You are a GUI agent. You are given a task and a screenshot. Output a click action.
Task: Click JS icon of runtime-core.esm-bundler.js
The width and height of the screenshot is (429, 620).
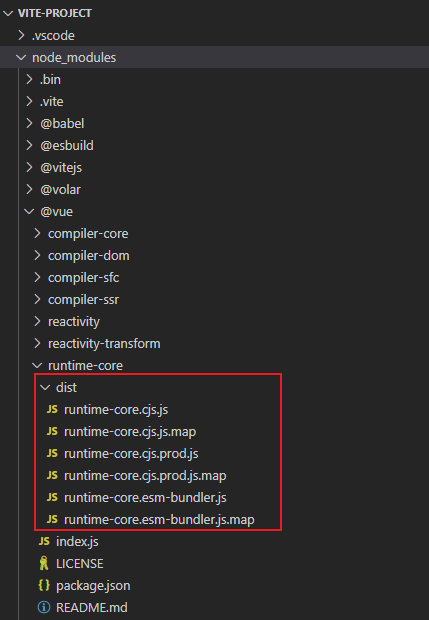click(x=52, y=497)
